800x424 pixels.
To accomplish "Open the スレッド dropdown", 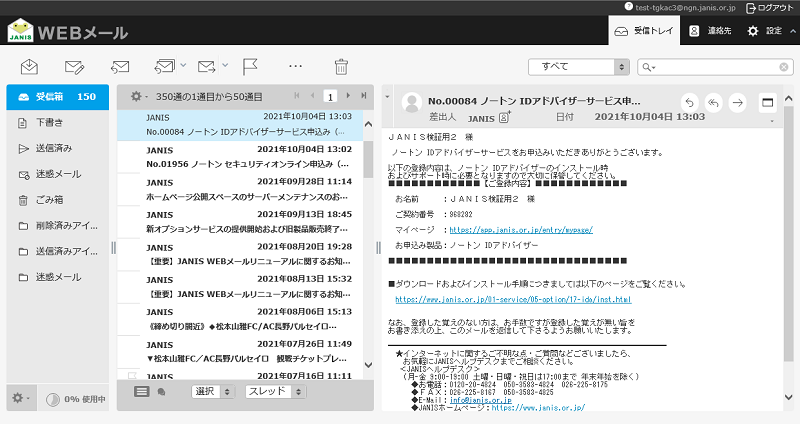I will coord(275,391).
